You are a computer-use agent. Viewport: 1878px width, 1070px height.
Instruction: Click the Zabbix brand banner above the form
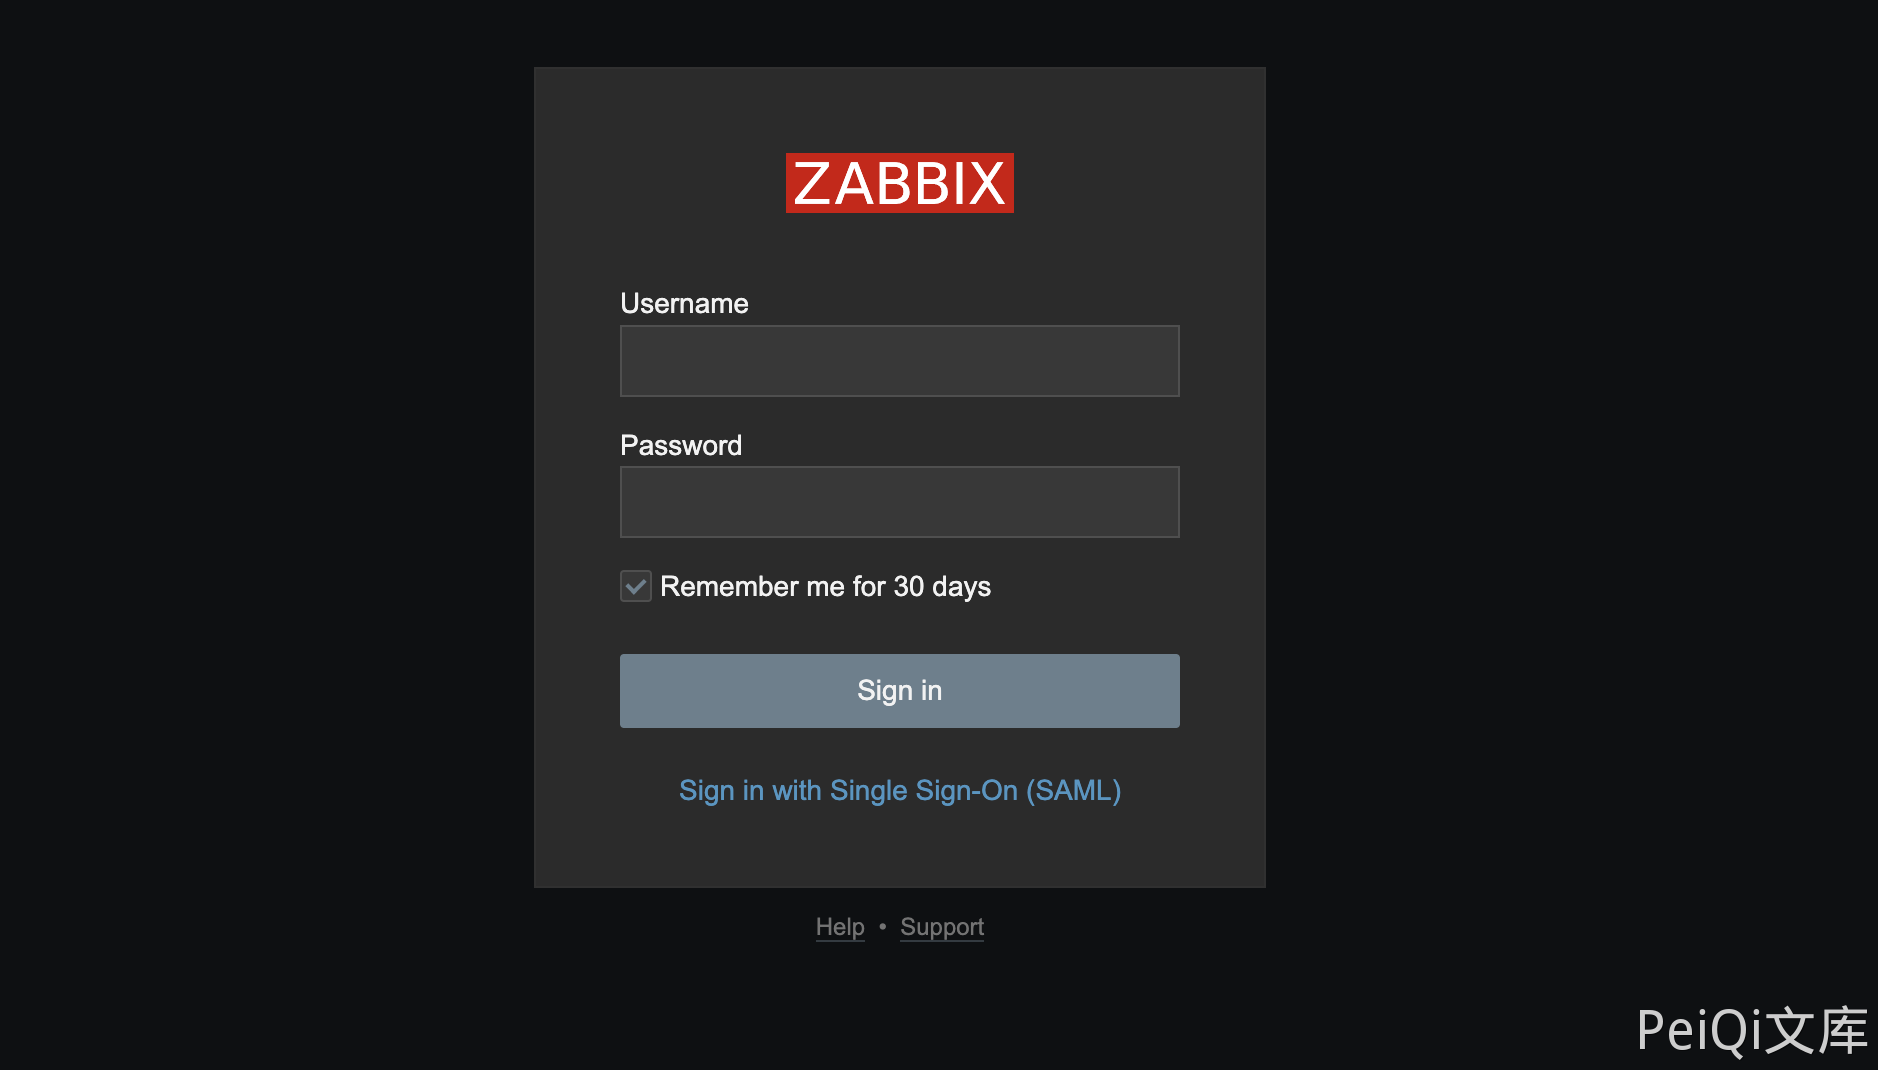(x=898, y=183)
